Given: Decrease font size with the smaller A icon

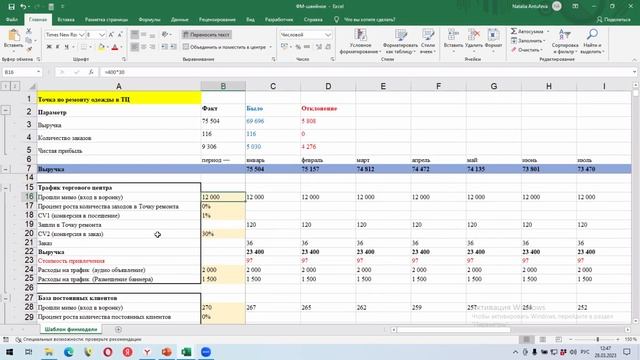Looking at the screenshot, I should (120, 35).
